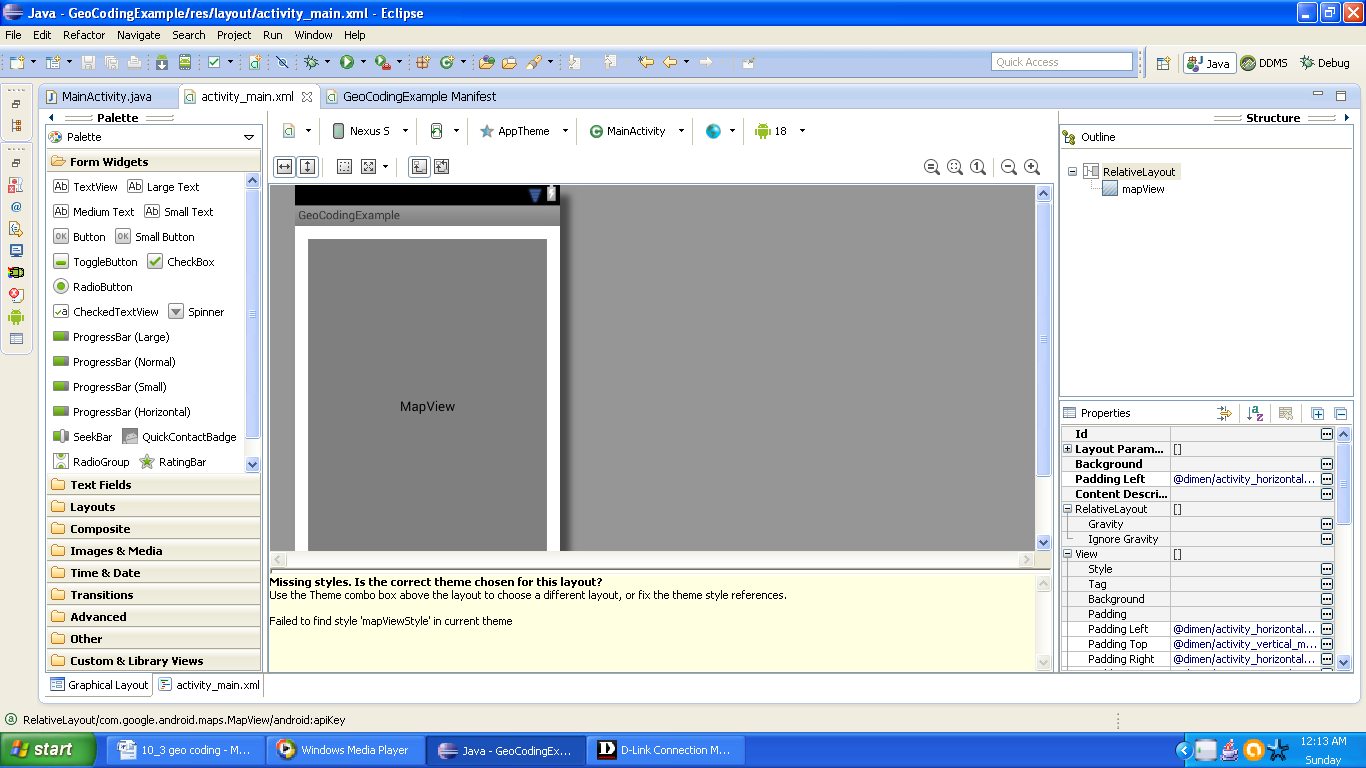Click the ellipsis button for Id property
Screen dimensions: 1366x768
coord(1326,434)
